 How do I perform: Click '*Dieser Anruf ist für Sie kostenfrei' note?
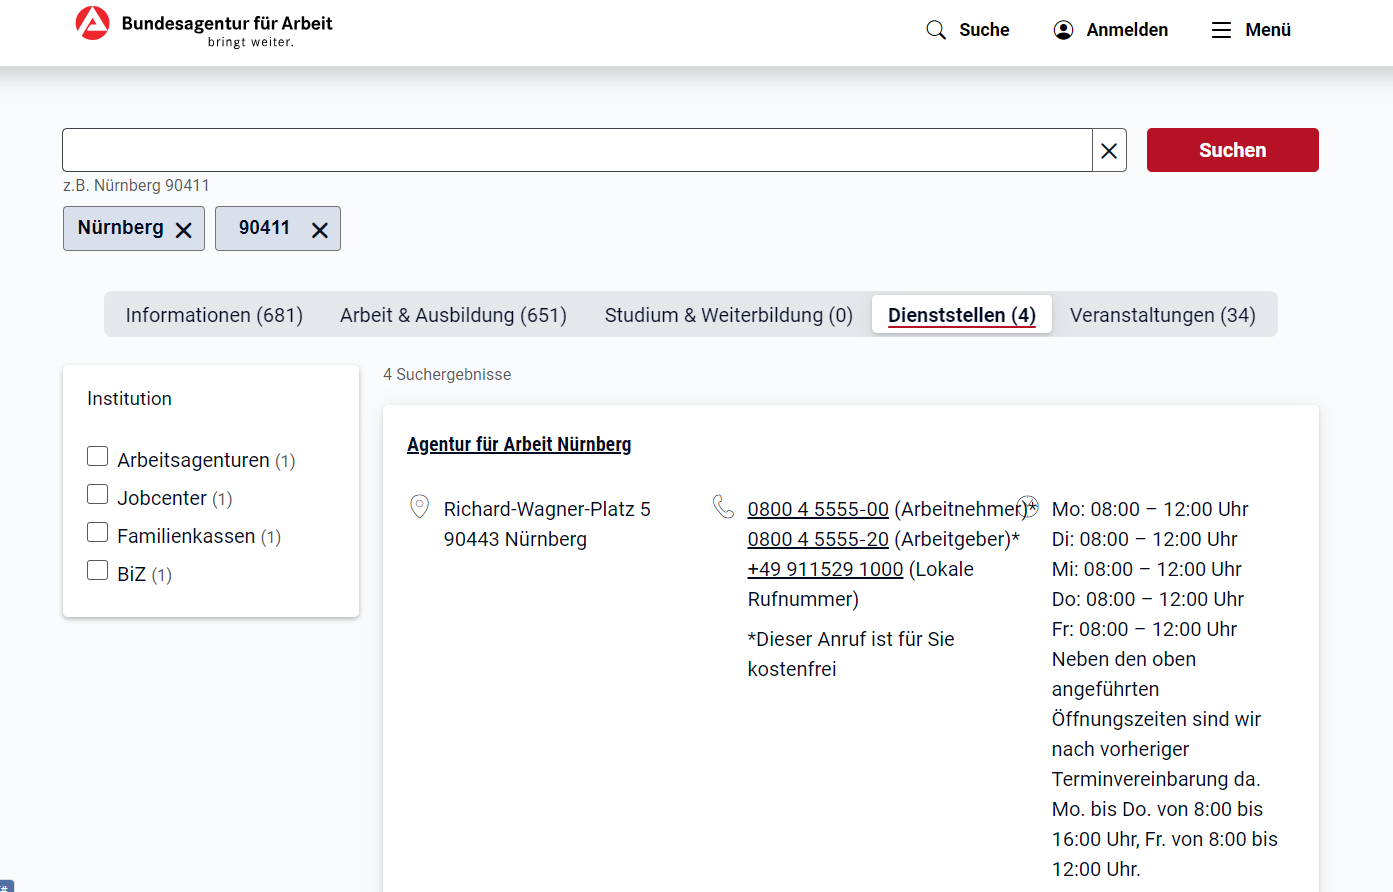[x=851, y=654]
